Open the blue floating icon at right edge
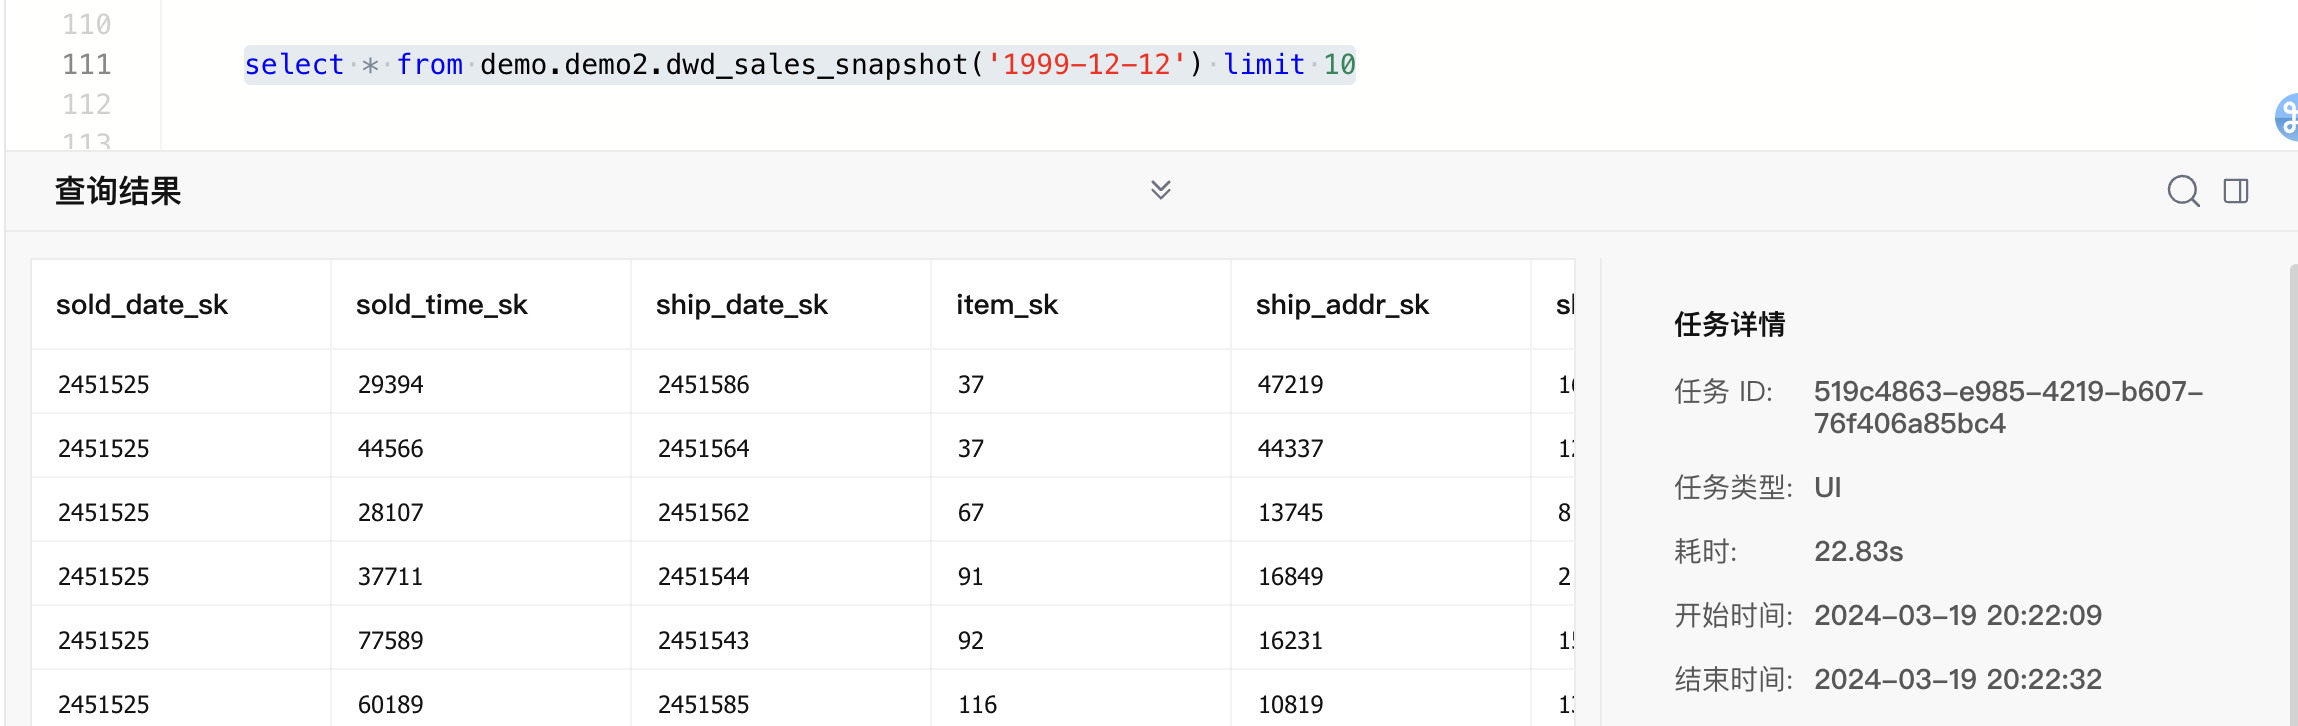 pyautogui.click(x=2287, y=118)
